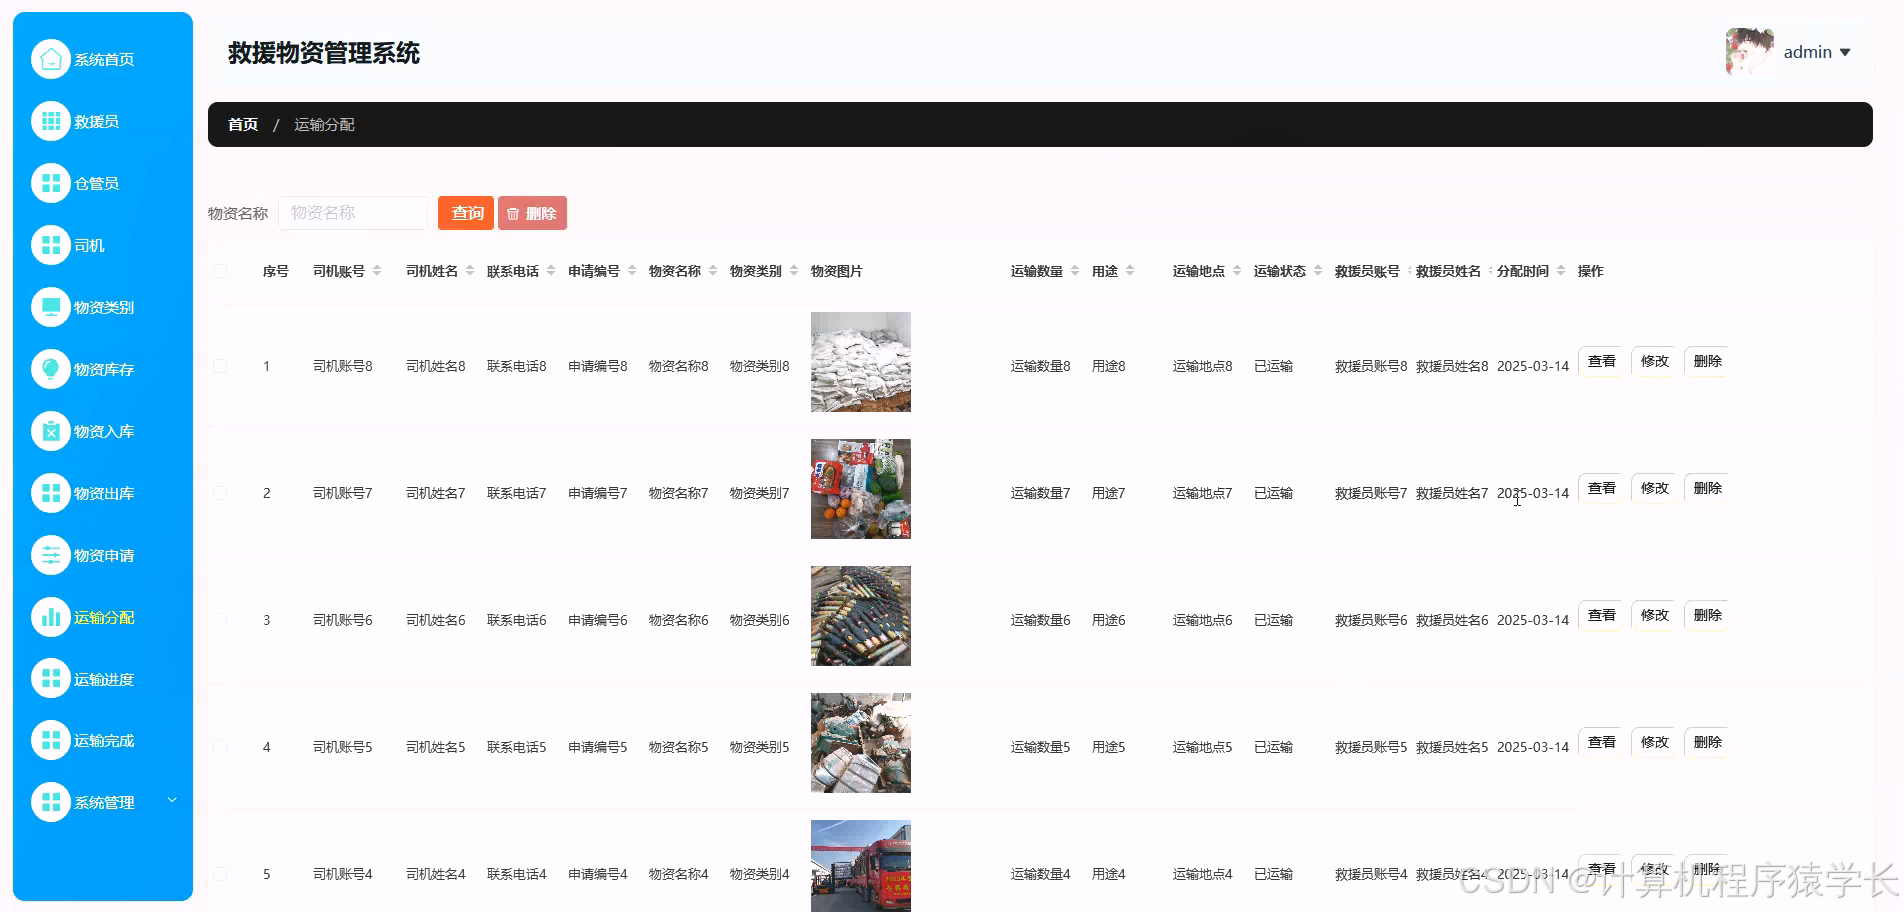Click the 运输完成 grid icon
The image size is (1904, 912).
tap(51, 740)
